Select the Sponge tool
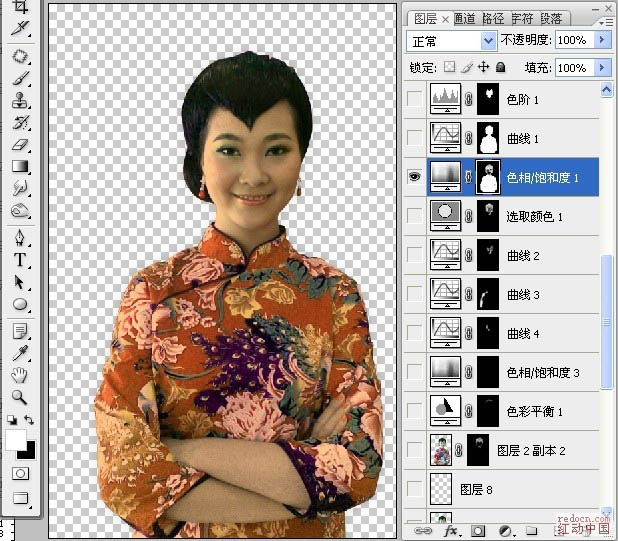The height and width of the screenshot is (541, 618). 20,210
